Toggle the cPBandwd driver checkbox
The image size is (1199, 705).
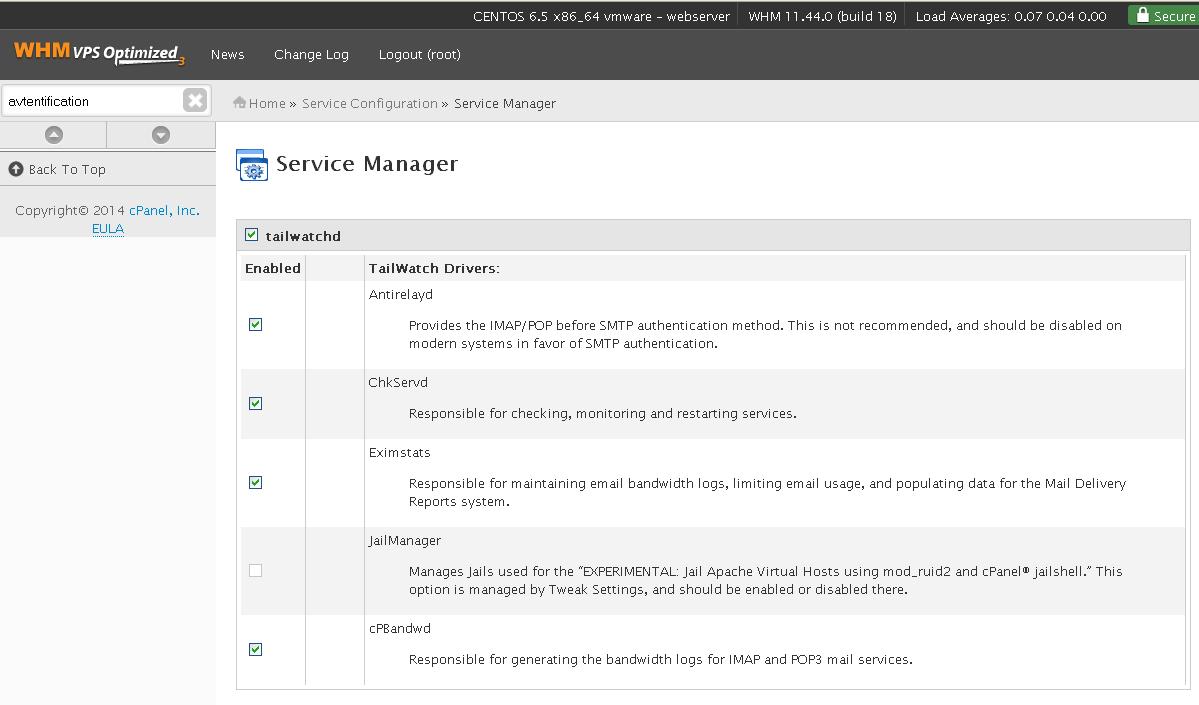click(x=255, y=649)
